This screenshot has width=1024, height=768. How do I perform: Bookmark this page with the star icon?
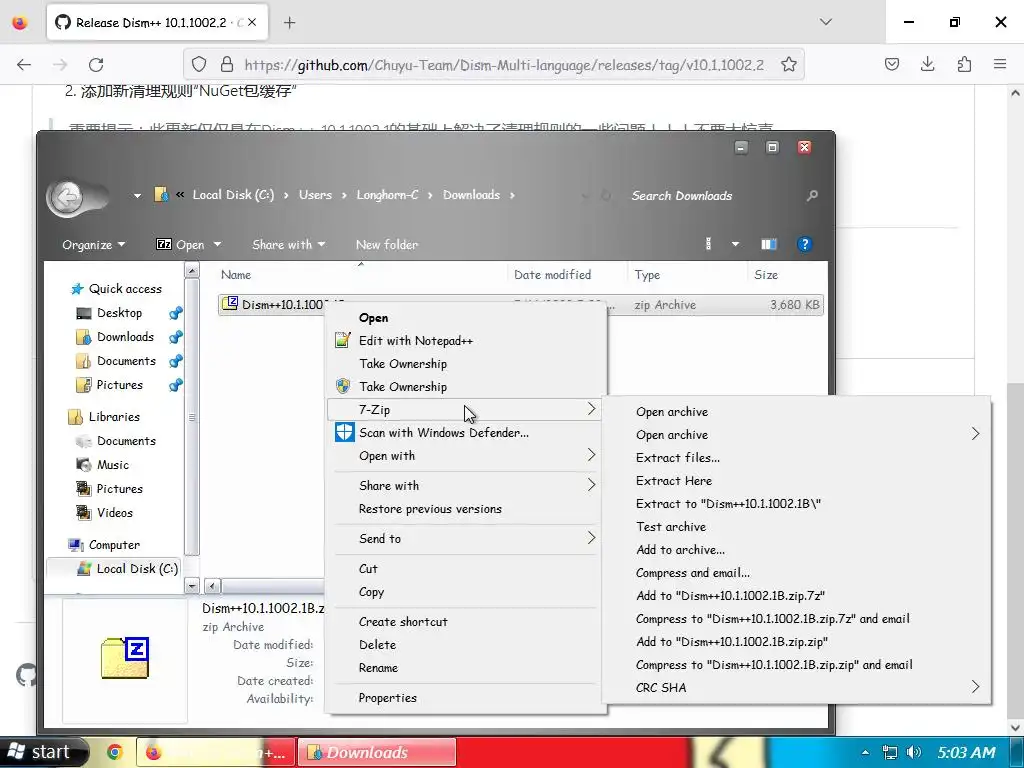click(789, 65)
